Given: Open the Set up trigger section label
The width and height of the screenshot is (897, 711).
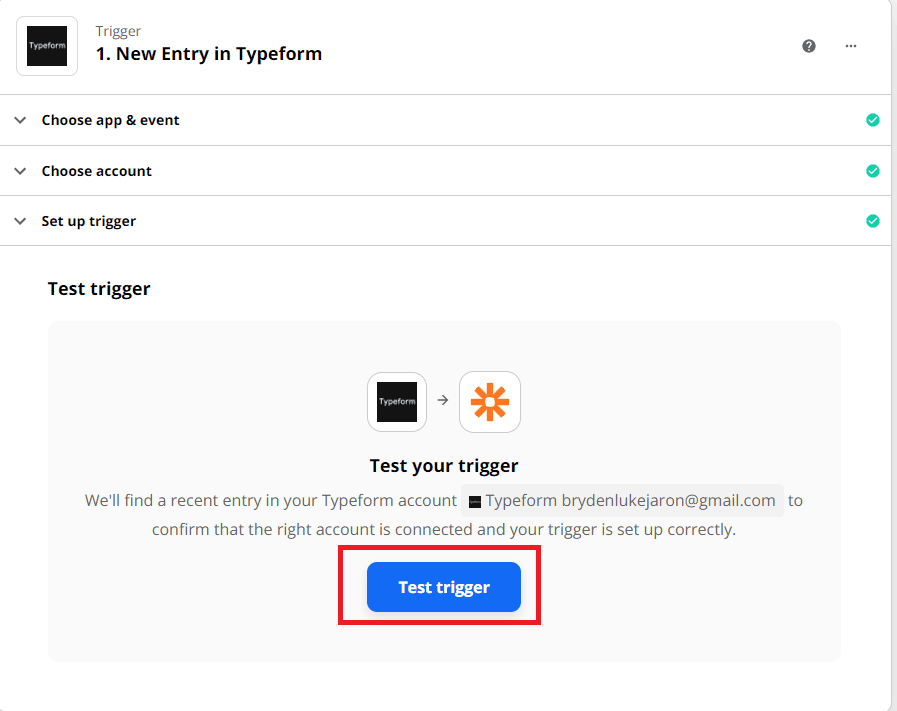Looking at the screenshot, I should [89, 221].
